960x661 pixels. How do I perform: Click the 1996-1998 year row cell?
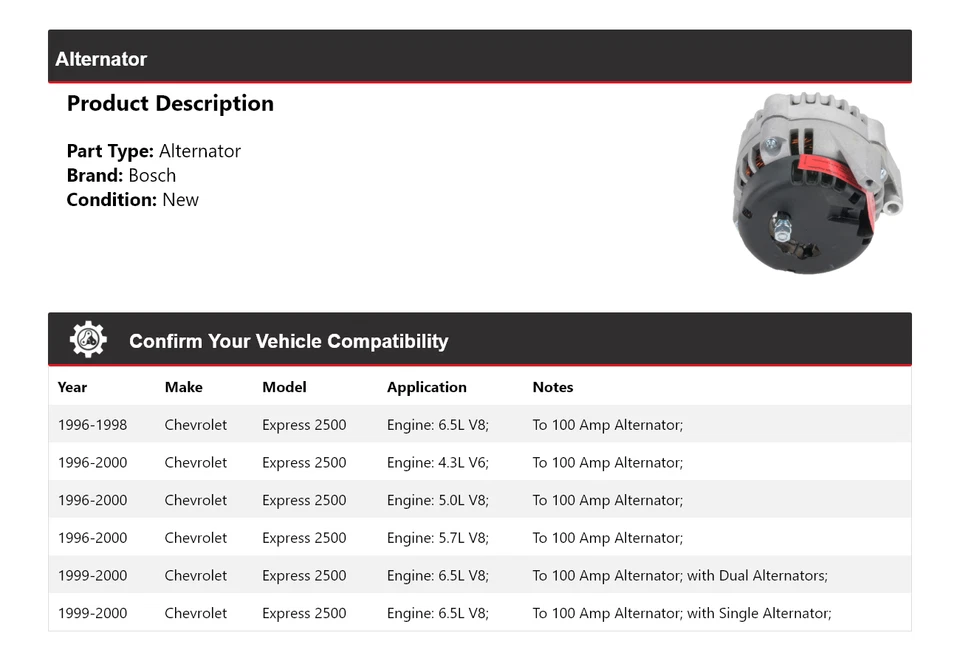92,425
